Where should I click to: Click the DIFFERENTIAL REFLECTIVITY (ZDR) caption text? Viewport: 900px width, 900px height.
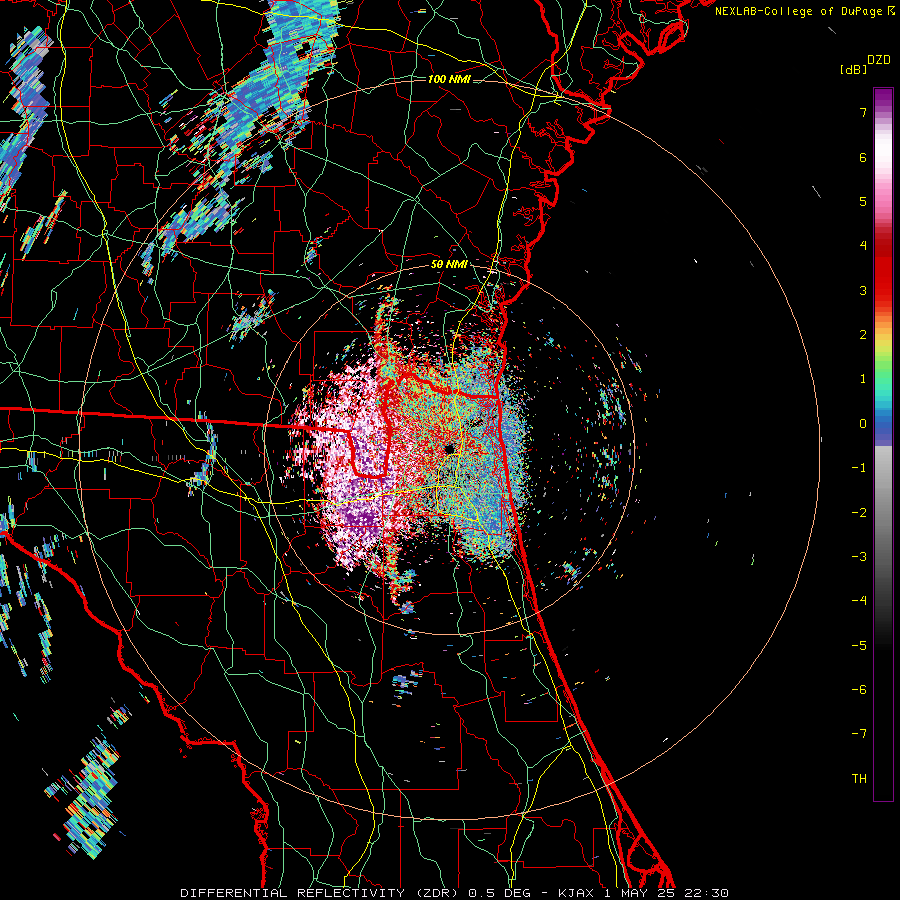320,893
